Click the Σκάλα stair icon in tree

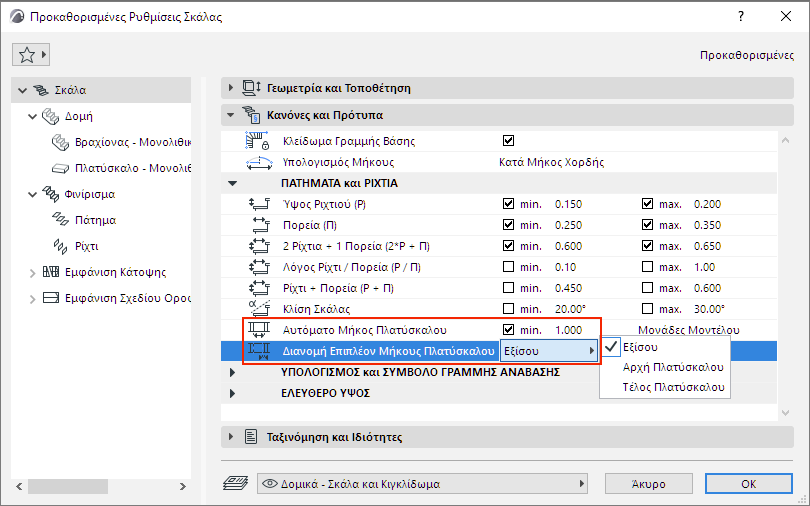click(41, 90)
